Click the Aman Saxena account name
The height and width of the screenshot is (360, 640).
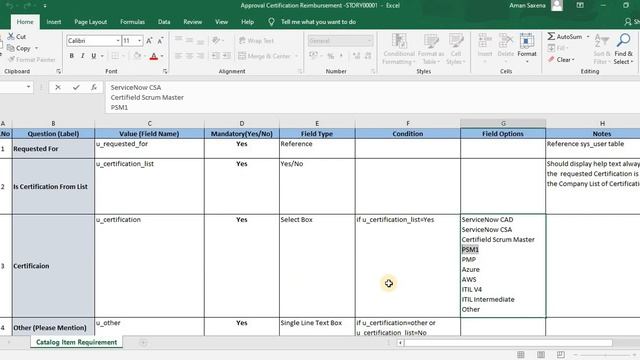point(527,5)
